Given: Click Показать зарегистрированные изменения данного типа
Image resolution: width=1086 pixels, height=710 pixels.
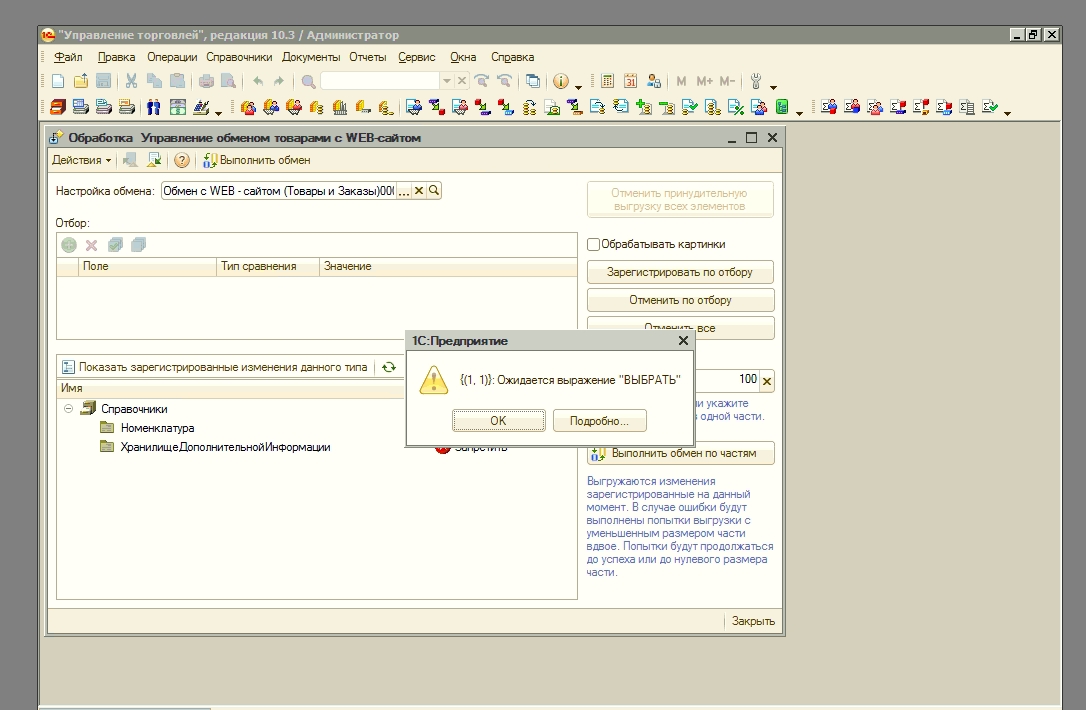Looking at the screenshot, I should pyautogui.click(x=215, y=367).
